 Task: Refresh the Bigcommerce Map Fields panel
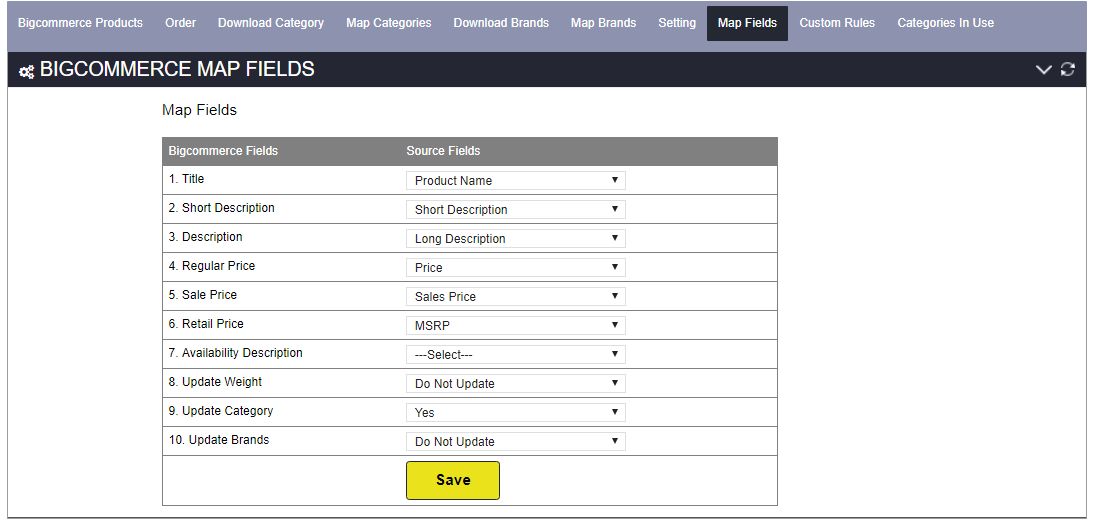(x=1067, y=69)
